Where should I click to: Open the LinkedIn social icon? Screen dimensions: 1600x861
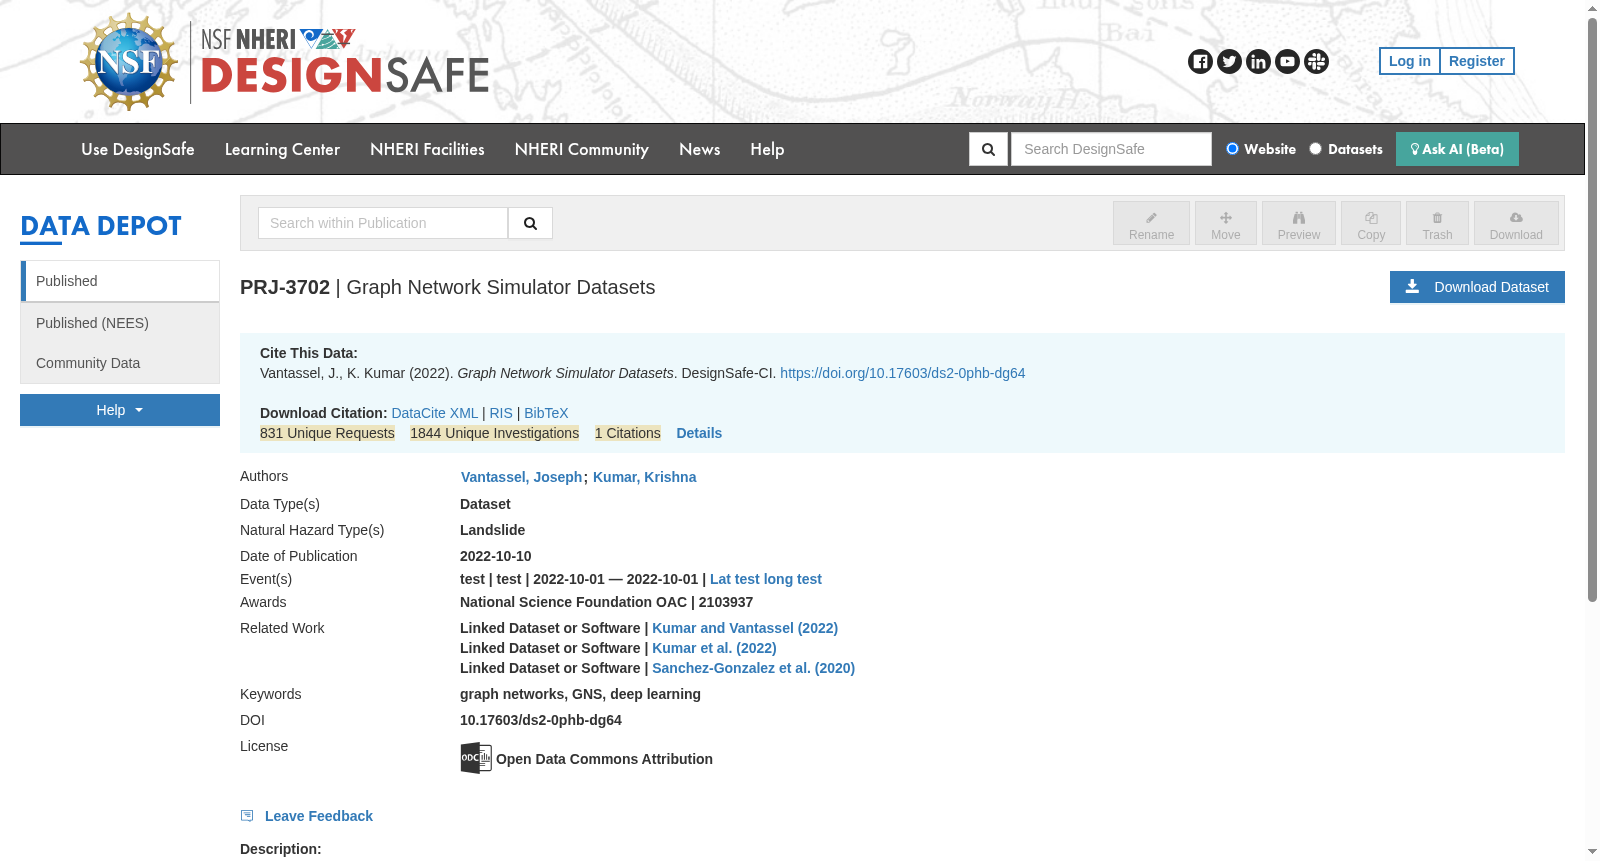coord(1258,62)
